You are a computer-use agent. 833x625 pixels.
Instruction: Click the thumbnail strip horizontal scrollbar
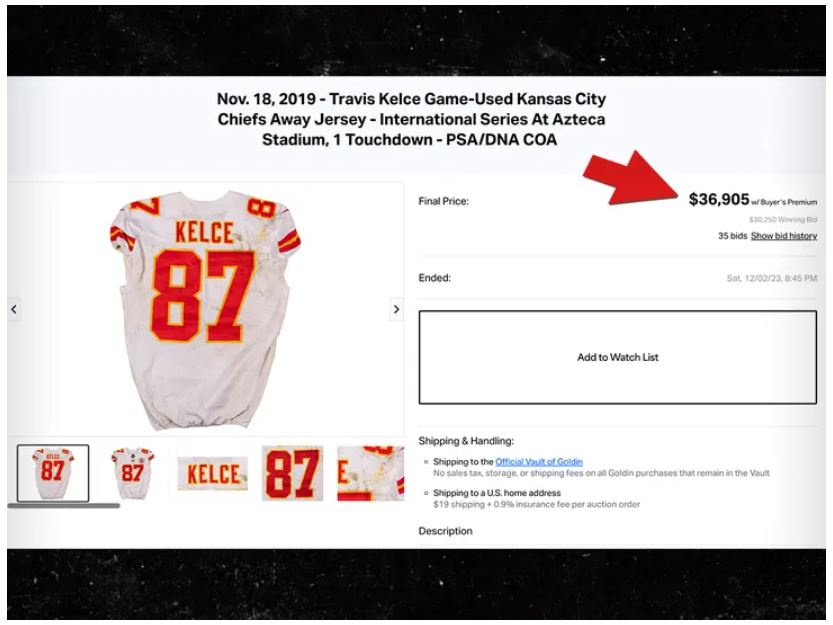click(64, 506)
